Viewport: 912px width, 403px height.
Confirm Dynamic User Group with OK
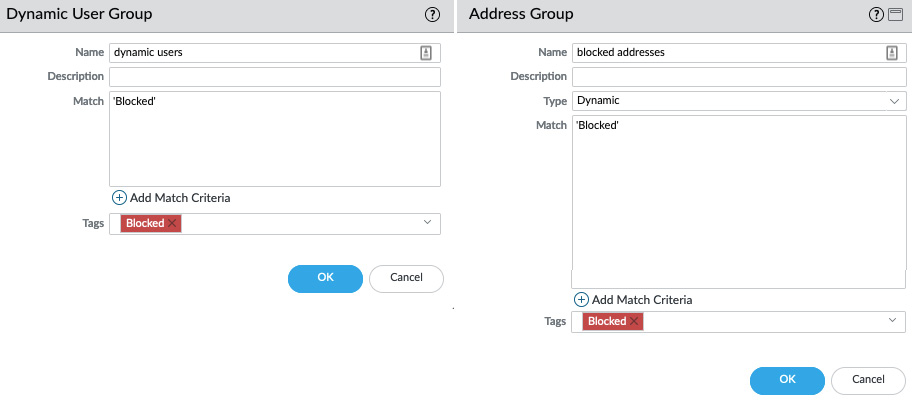(325, 279)
